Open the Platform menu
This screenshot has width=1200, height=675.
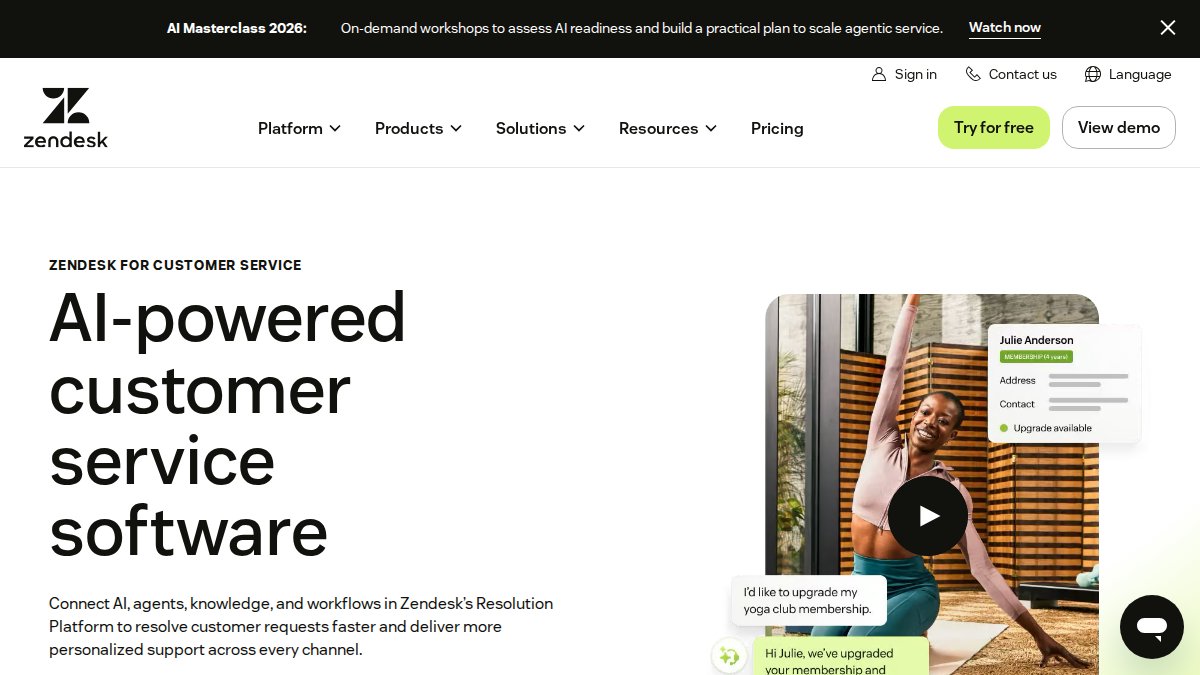point(299,128)
